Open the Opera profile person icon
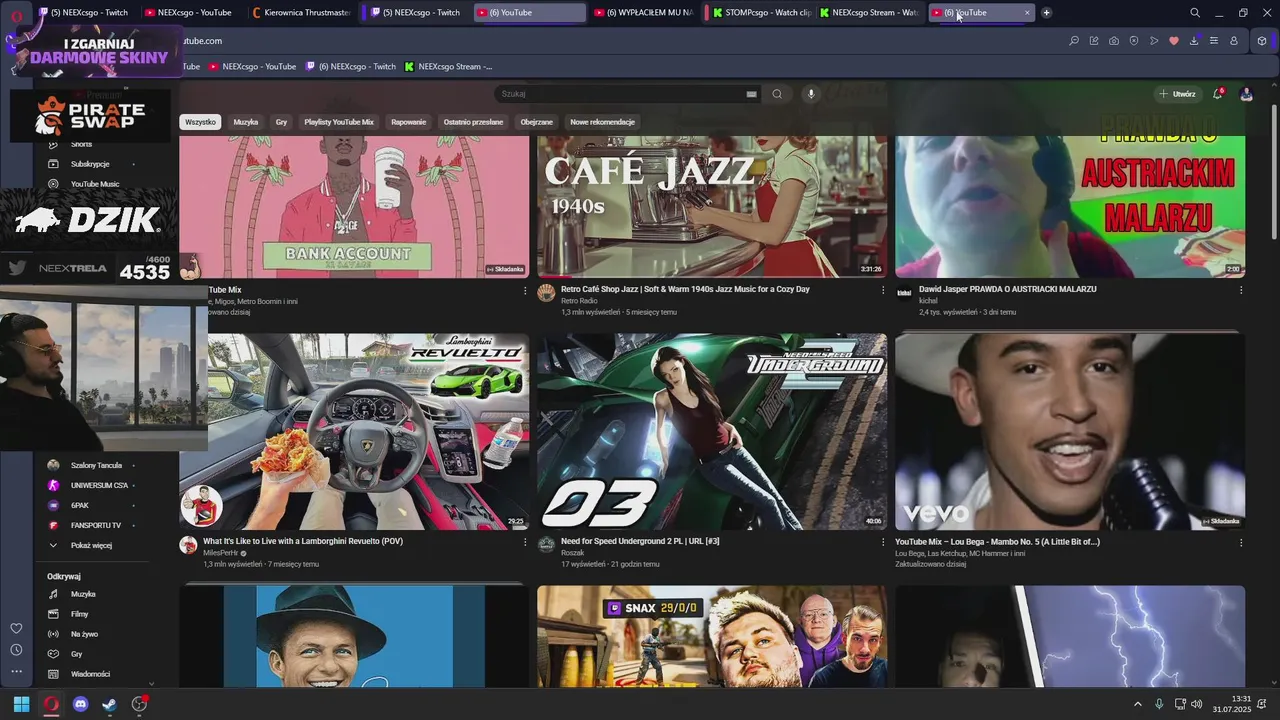Image resolution: width=1280 pixels, height=720 pixels. (x=1234, y=41)
